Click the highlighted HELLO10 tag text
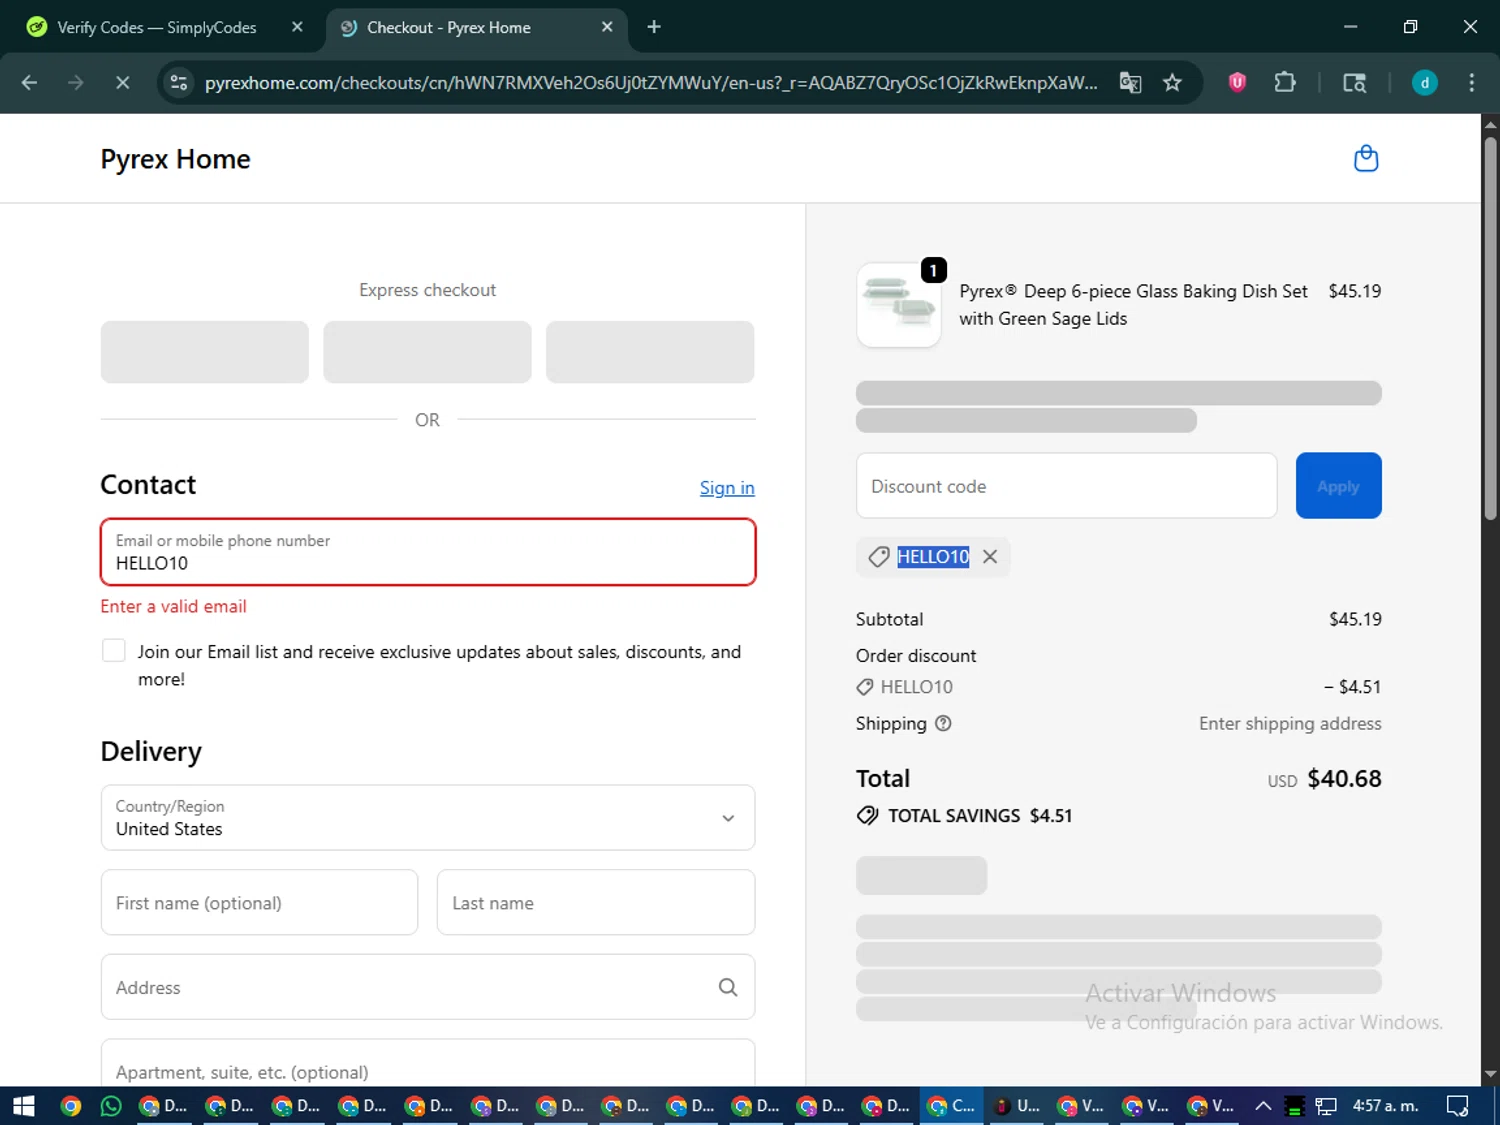Screen dimensions: 1500x1125 coord(933,557)
